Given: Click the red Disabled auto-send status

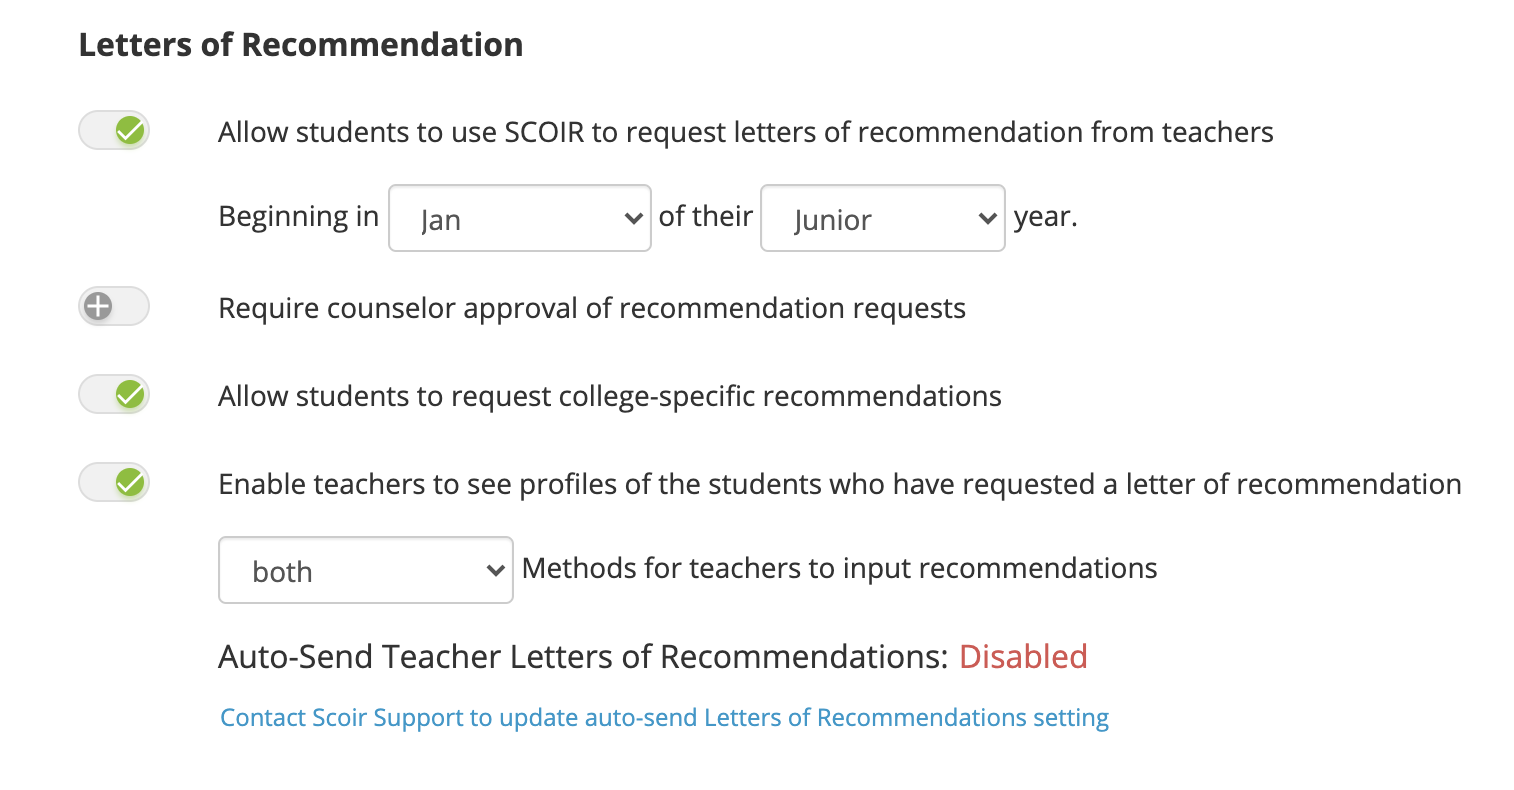Looking at the screenshot, I should [x=1023, y=657].
